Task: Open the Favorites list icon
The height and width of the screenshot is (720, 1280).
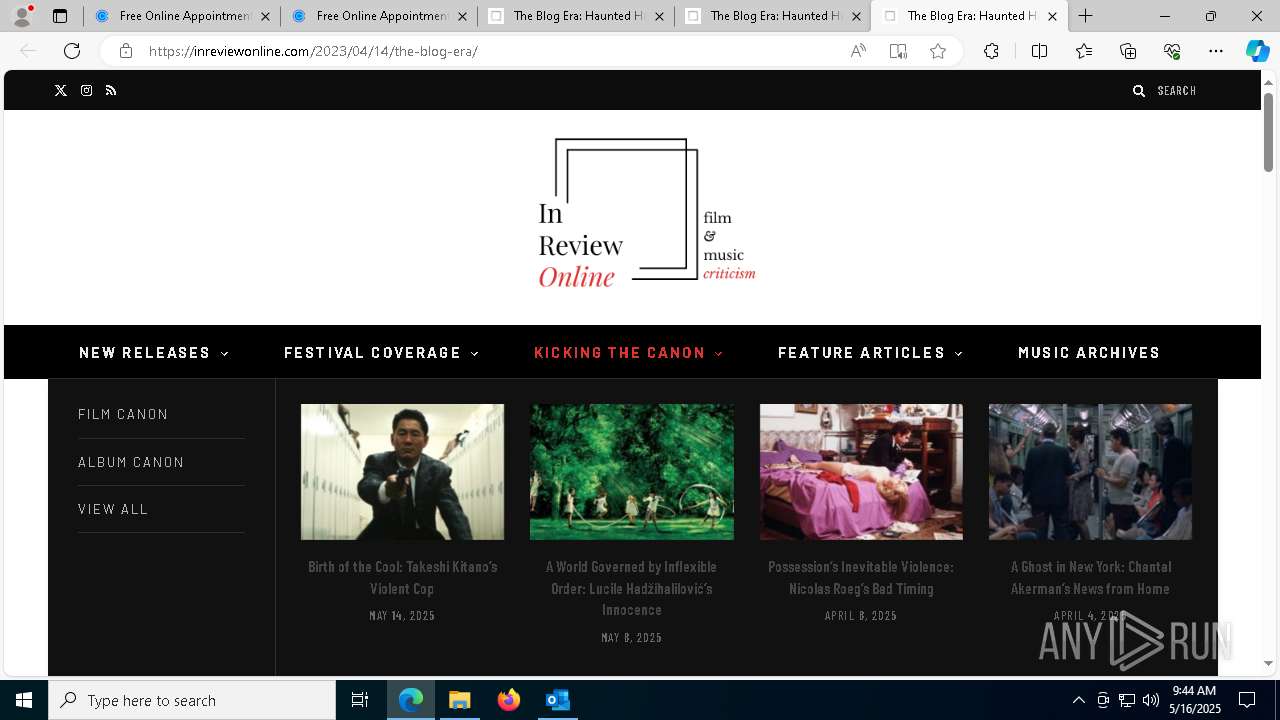Action: click(x=1084, y=51)
